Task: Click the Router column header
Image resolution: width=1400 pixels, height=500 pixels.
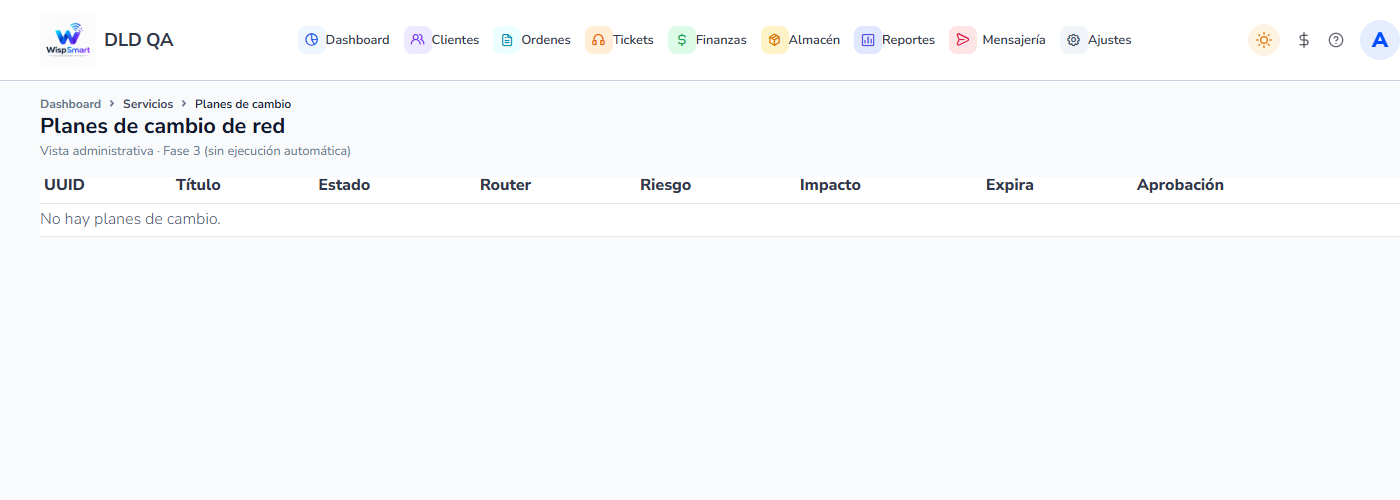Action: click(505, 185)
